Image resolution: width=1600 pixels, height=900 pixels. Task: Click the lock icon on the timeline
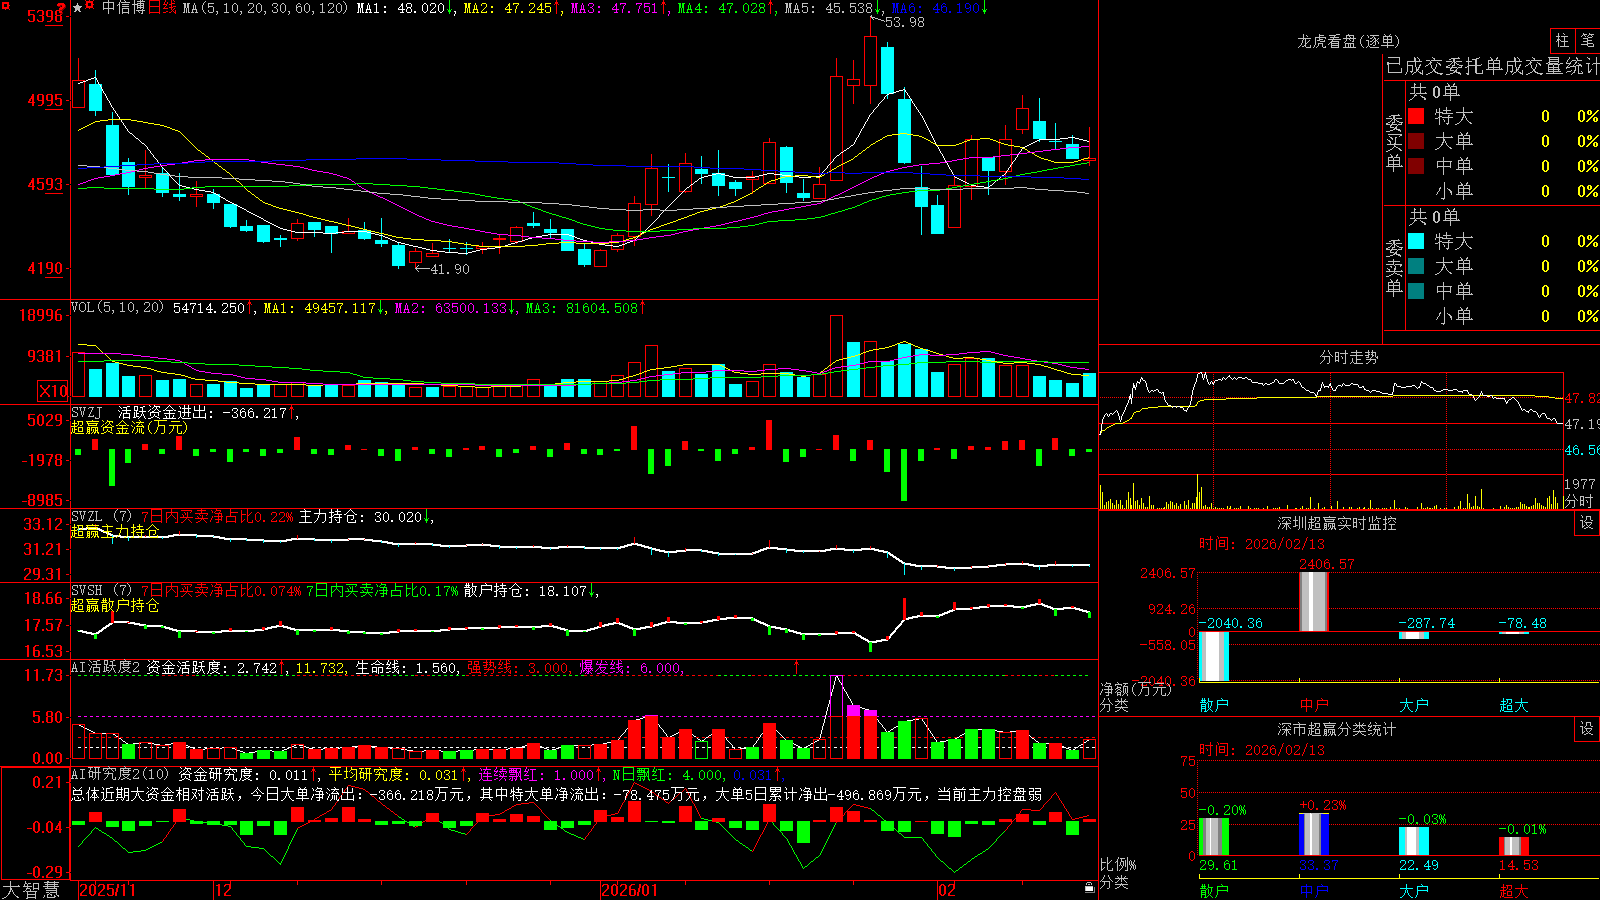point(1089,888)
